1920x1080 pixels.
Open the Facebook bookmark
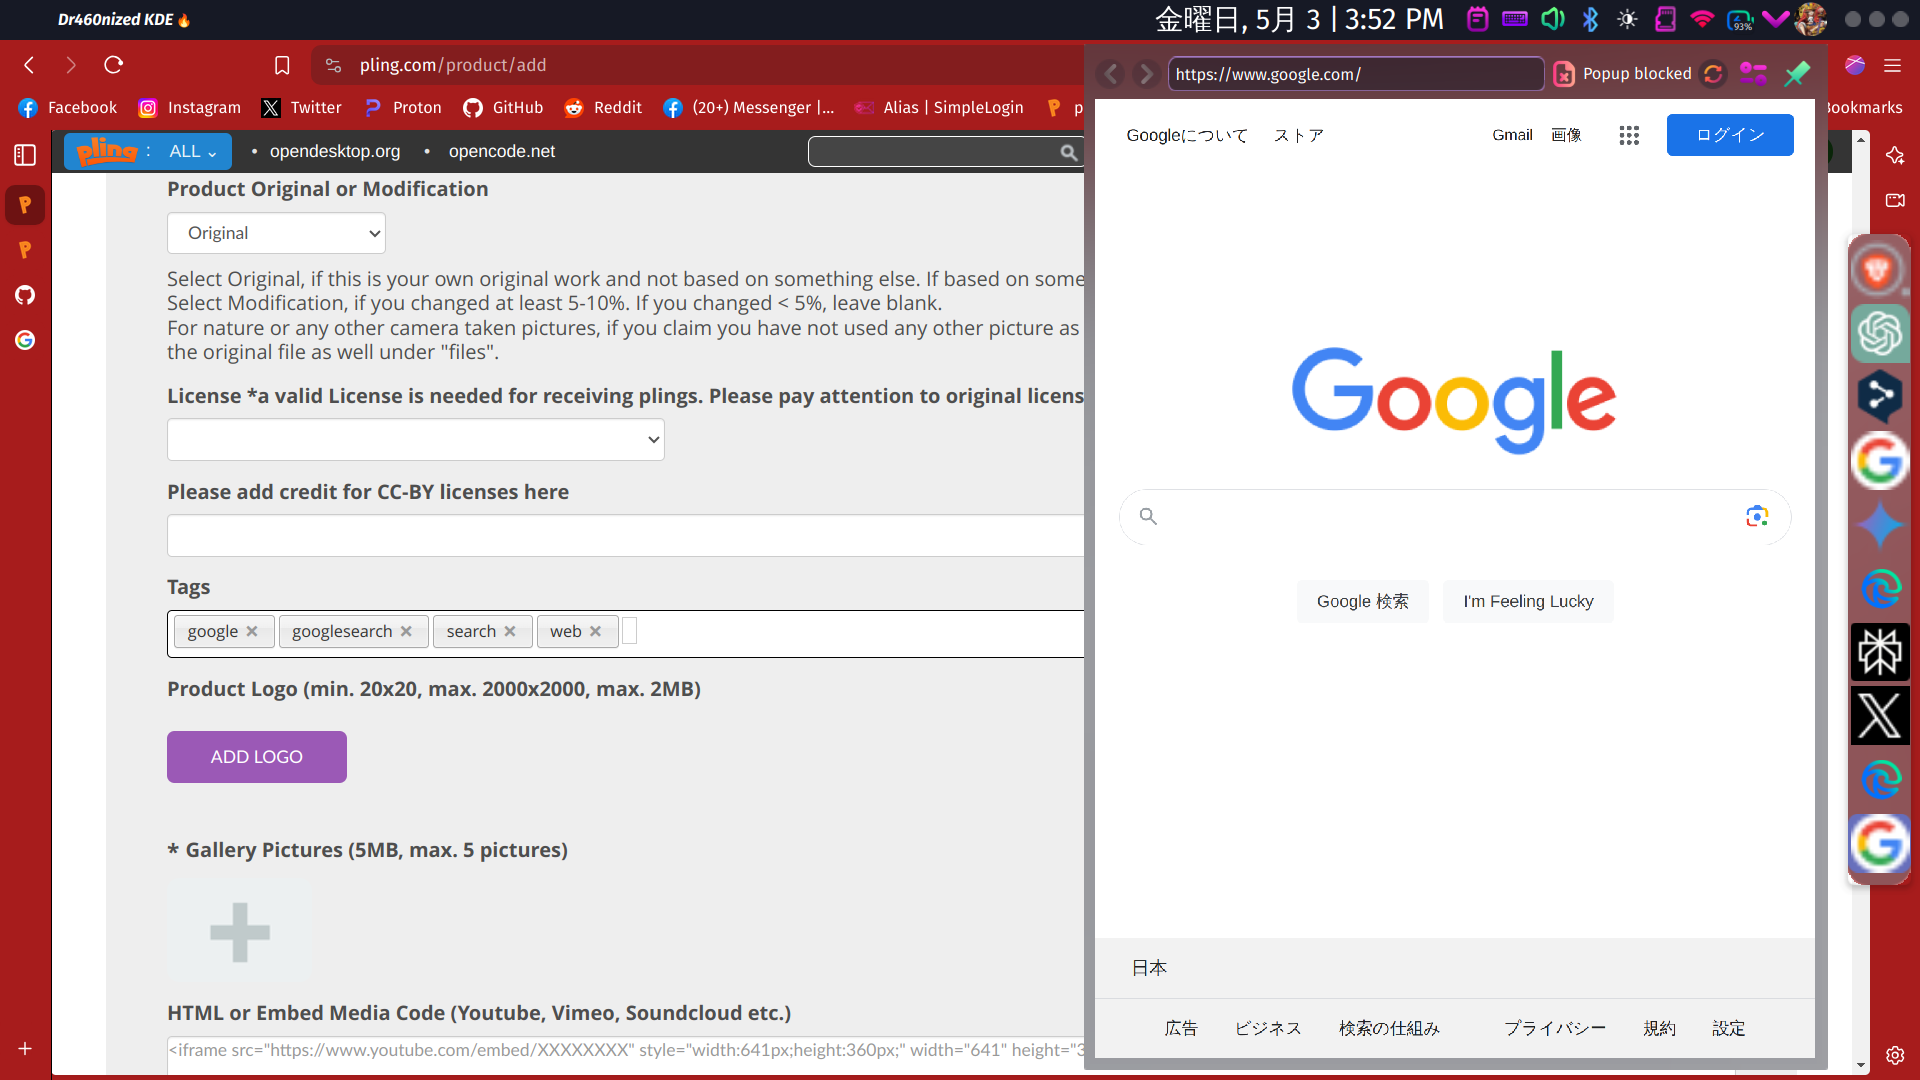67,108
